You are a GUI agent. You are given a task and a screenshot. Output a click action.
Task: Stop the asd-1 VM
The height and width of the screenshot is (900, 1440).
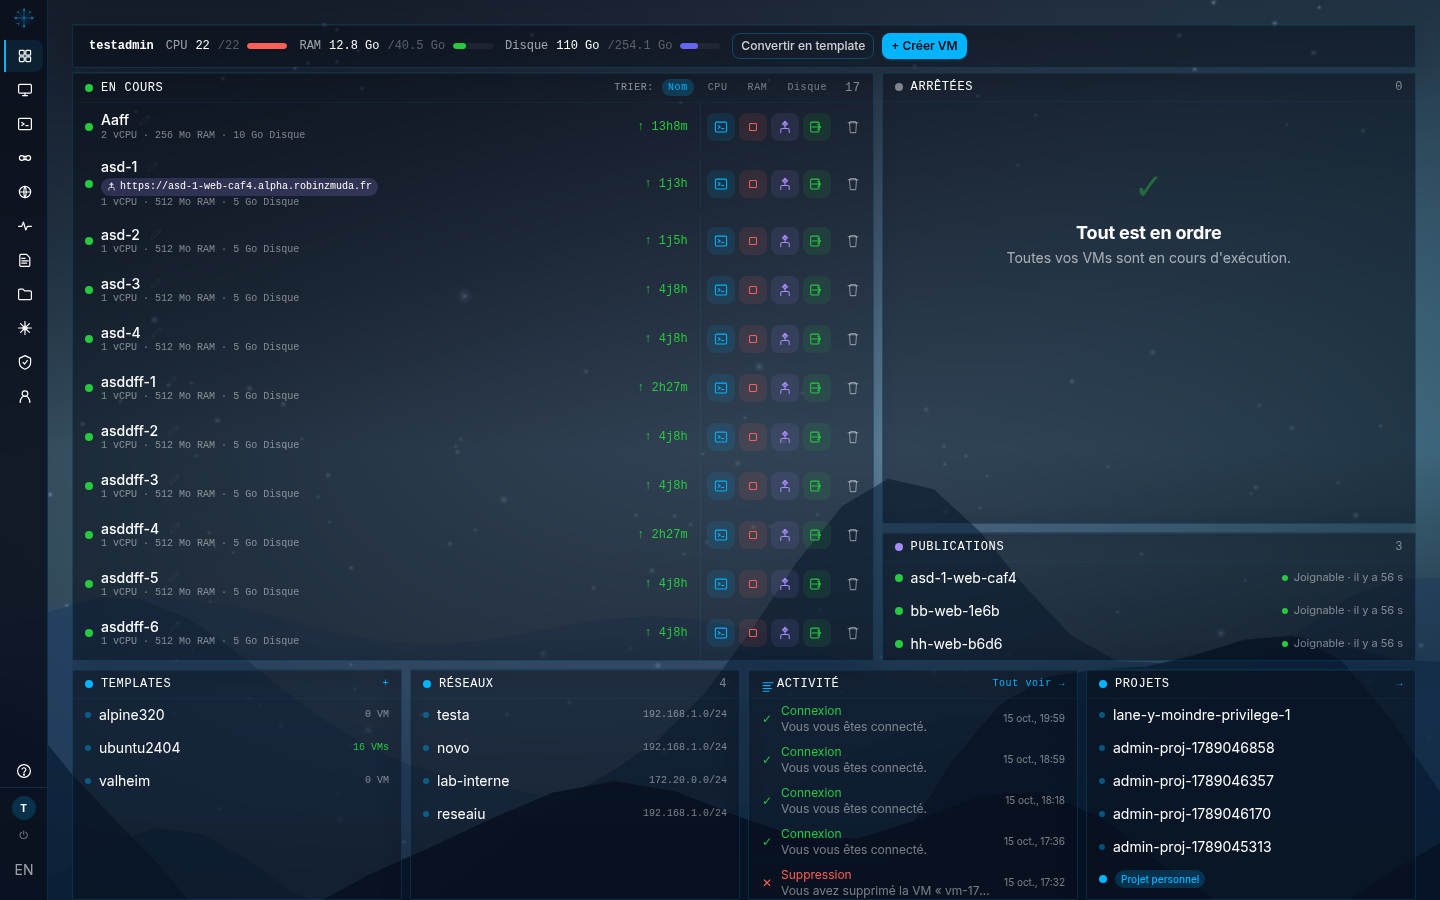(x=753, y=184)
